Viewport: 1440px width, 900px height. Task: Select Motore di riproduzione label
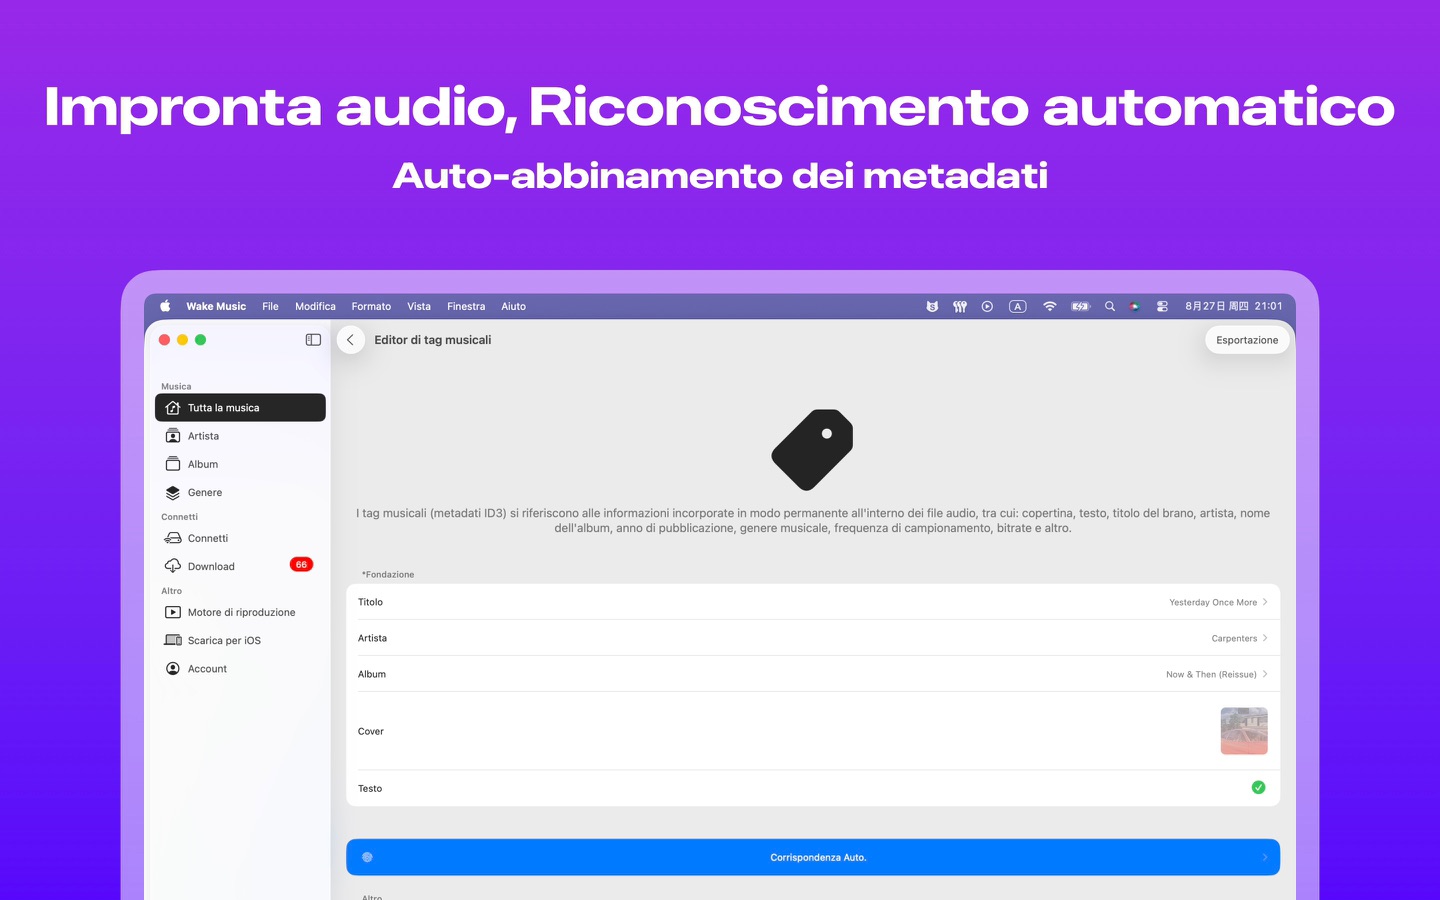pyautogui.click(x=241, y=612)
